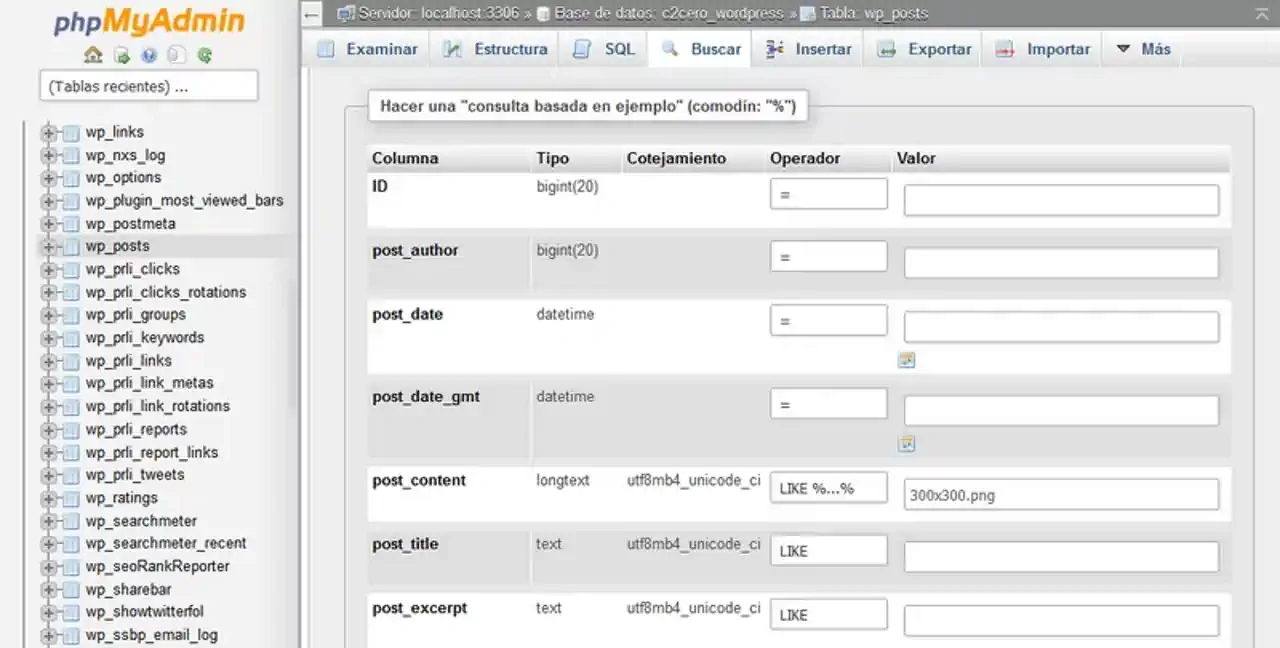
Task: Click table icon beside wp_prli_tweets
Action: click(70, 475)
